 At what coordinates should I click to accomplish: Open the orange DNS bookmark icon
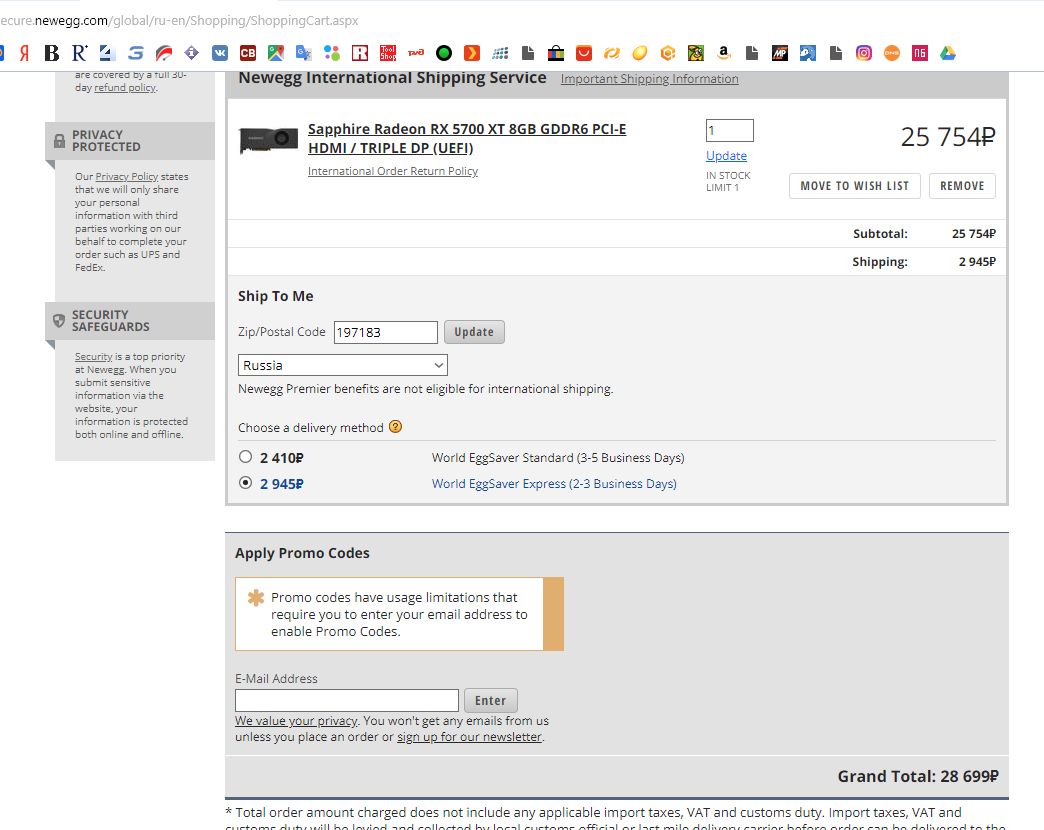(892, 53)
